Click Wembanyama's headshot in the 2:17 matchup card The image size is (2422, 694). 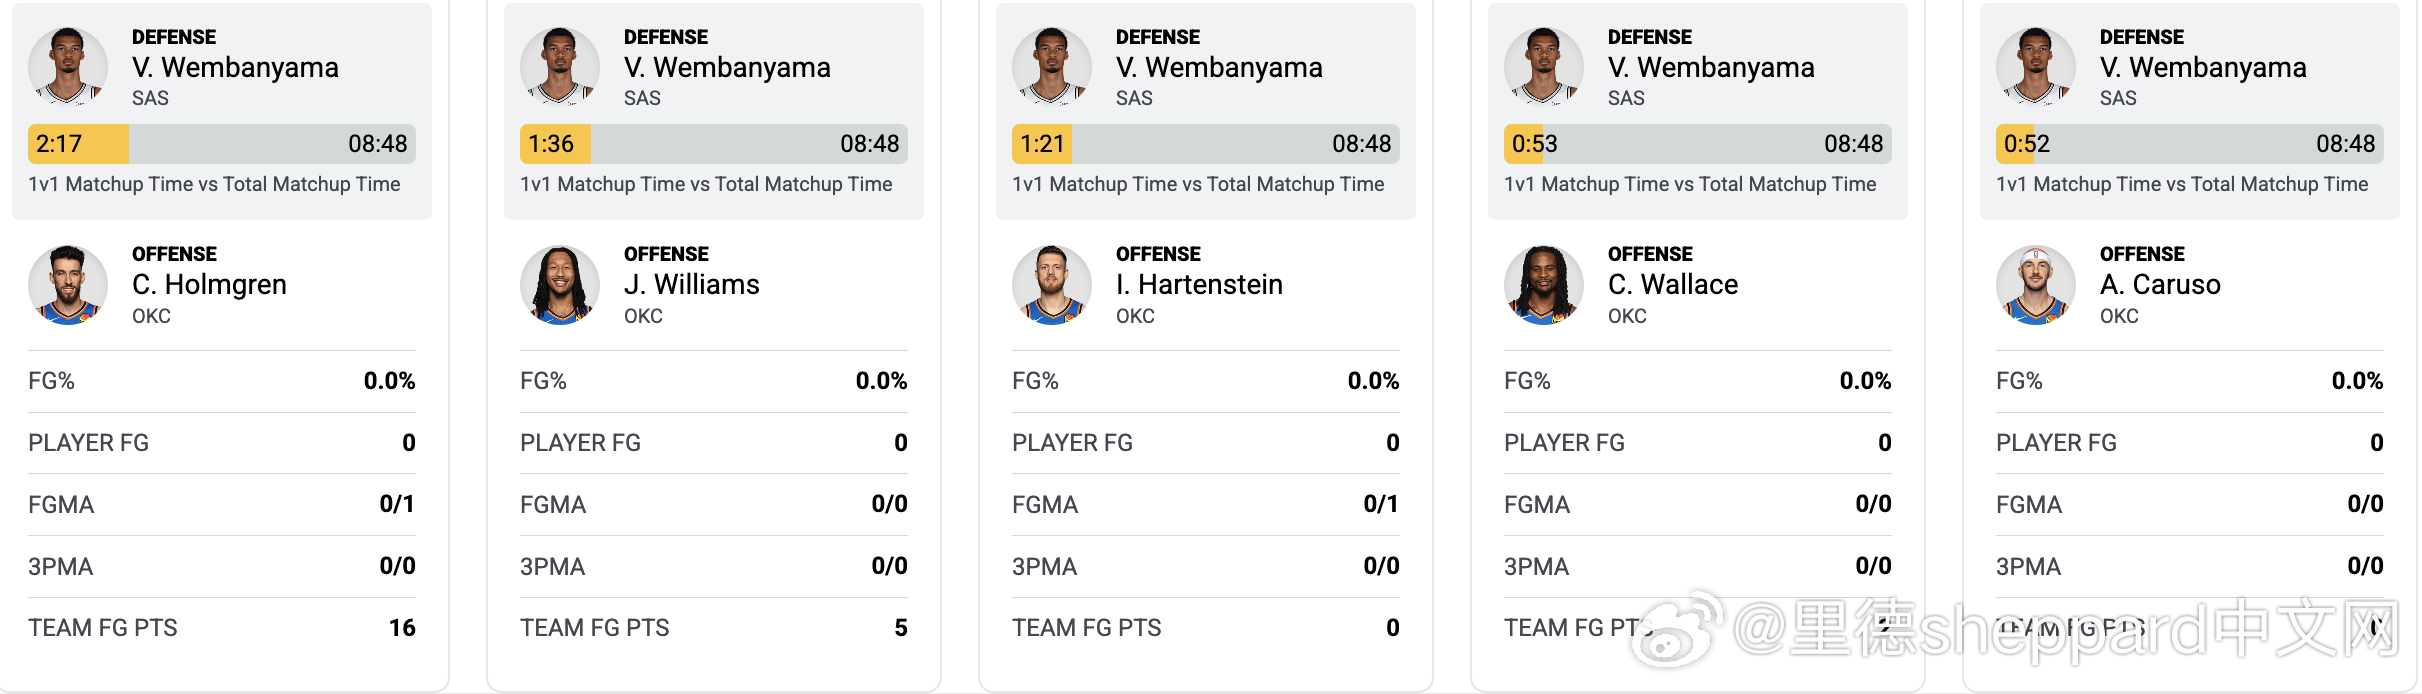(68, 67)
